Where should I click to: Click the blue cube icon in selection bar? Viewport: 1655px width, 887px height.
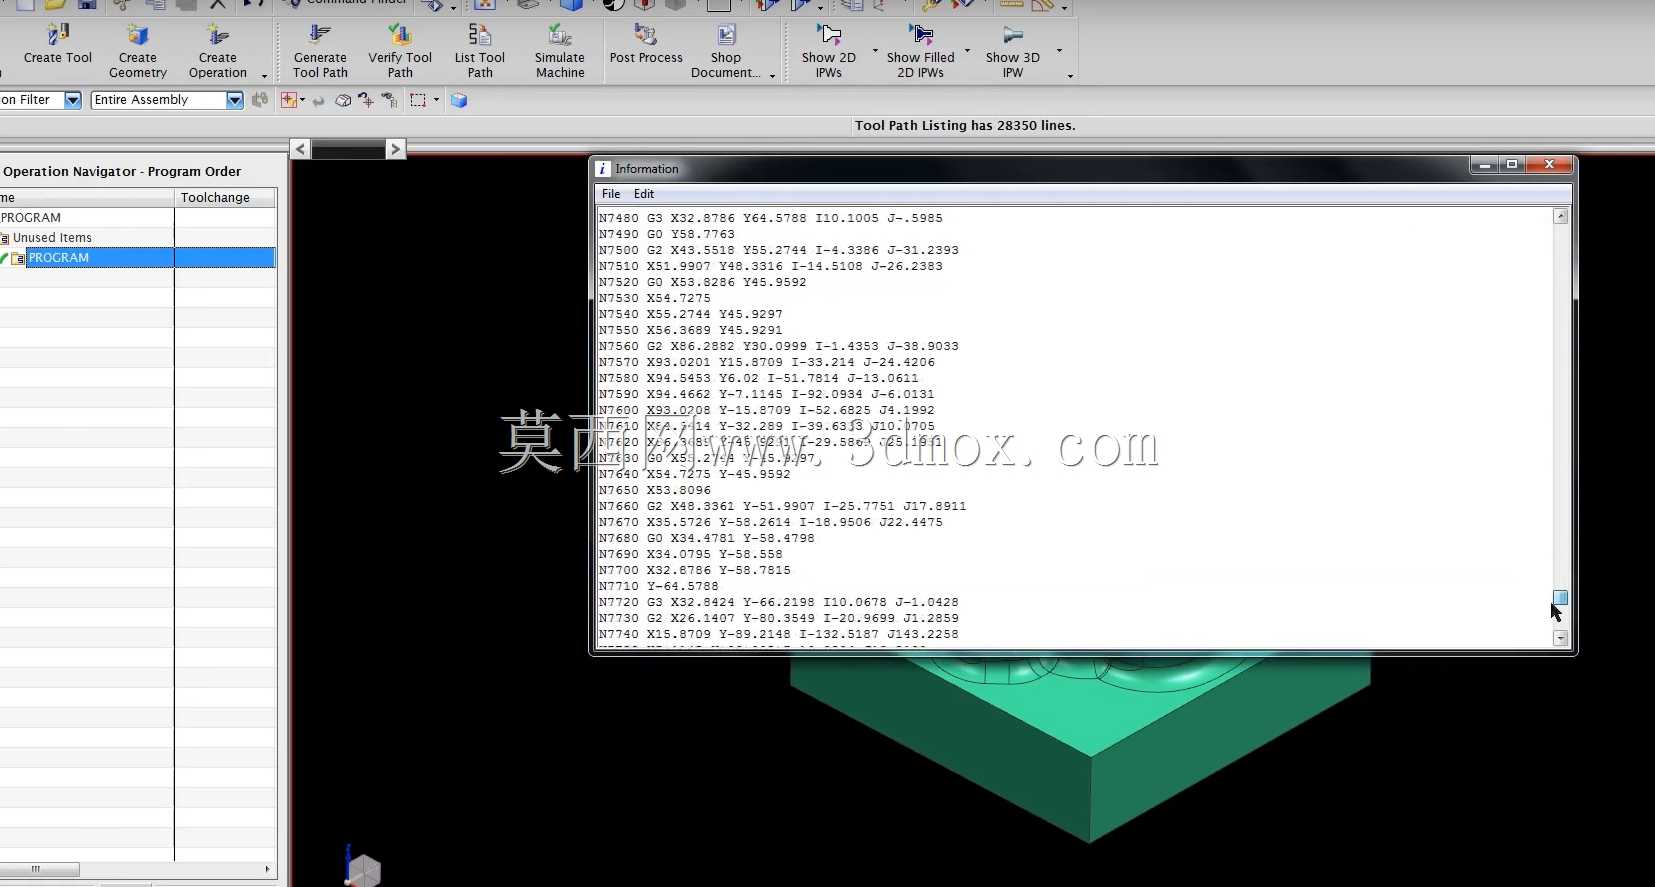tap(459, 100)
